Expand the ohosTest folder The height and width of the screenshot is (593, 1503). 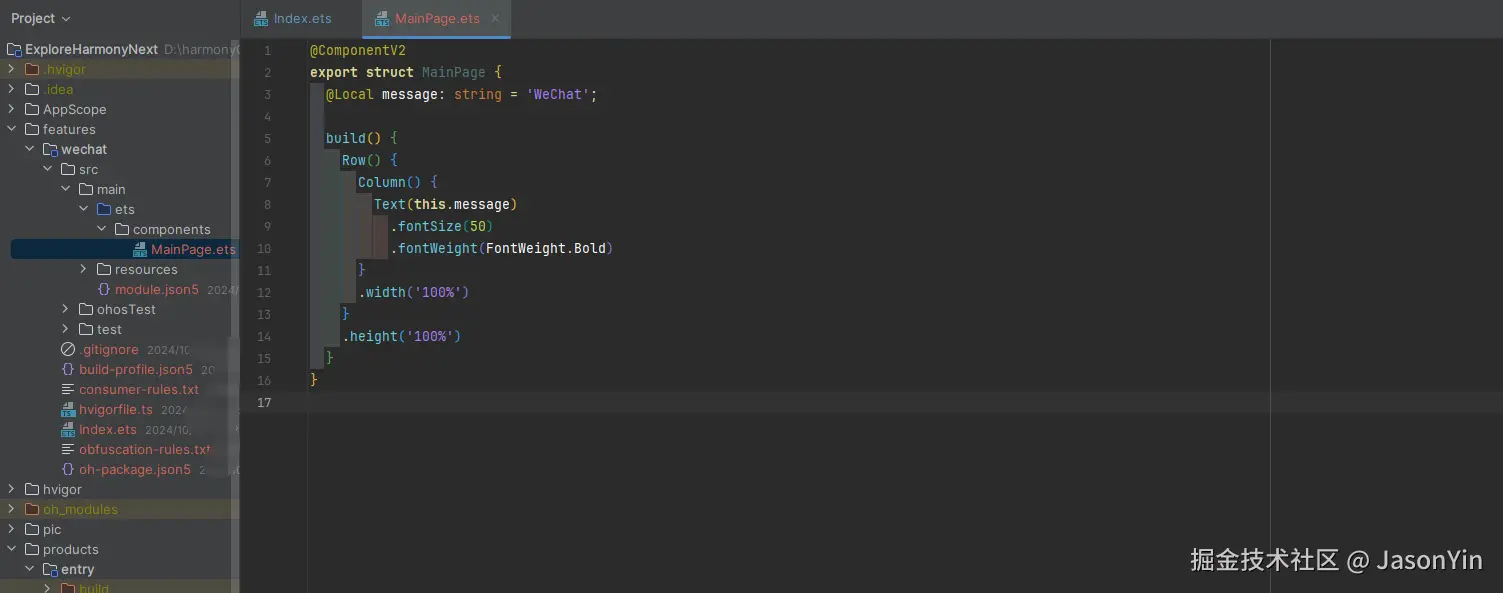coord(65,309)
